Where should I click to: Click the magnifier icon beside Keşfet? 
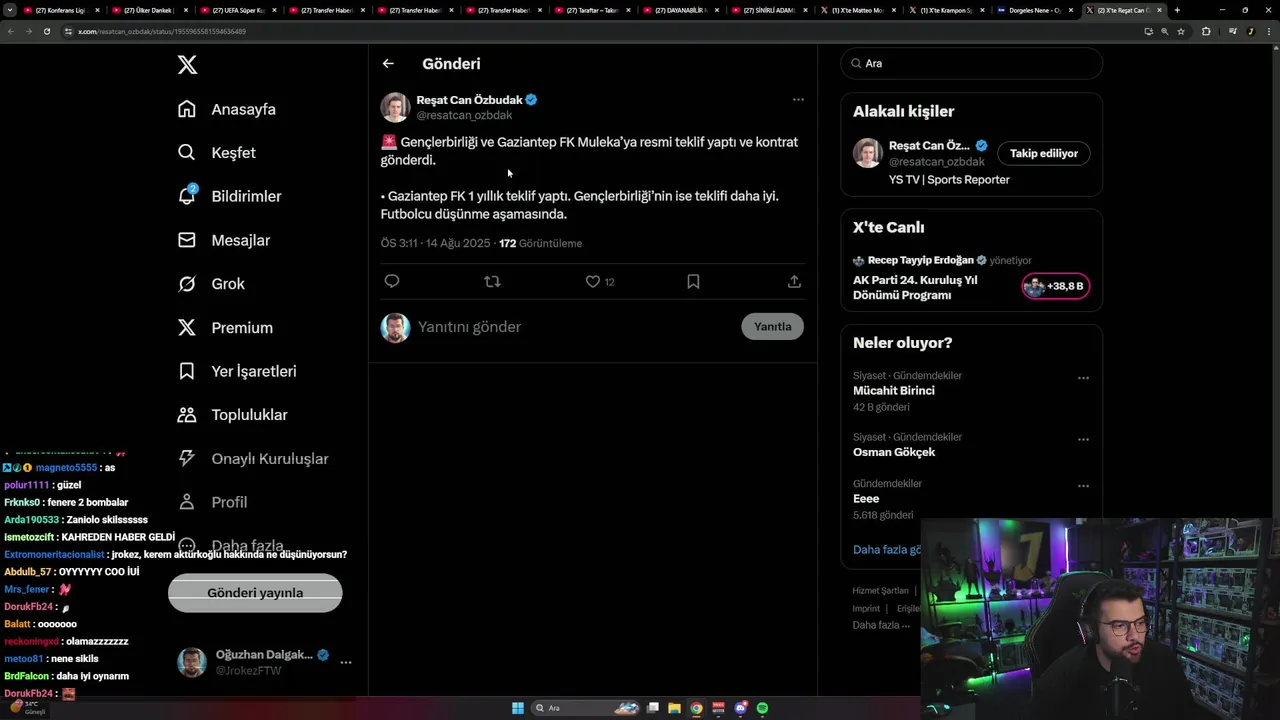(187, 153)
